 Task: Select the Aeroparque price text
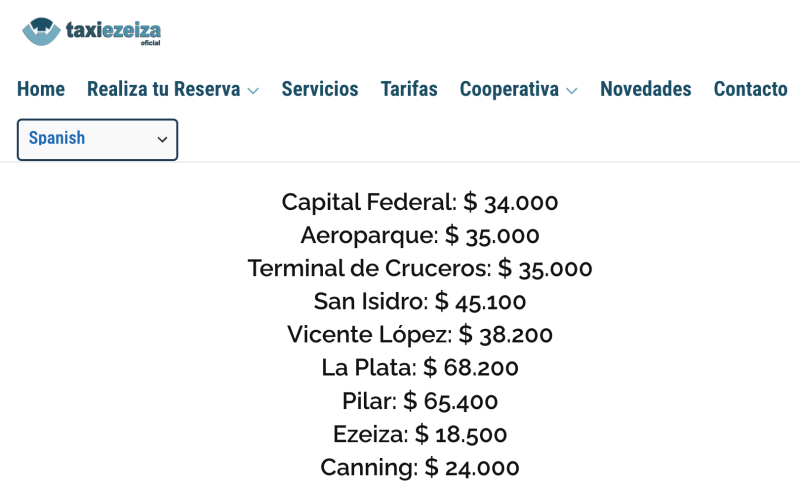[420, 236]
